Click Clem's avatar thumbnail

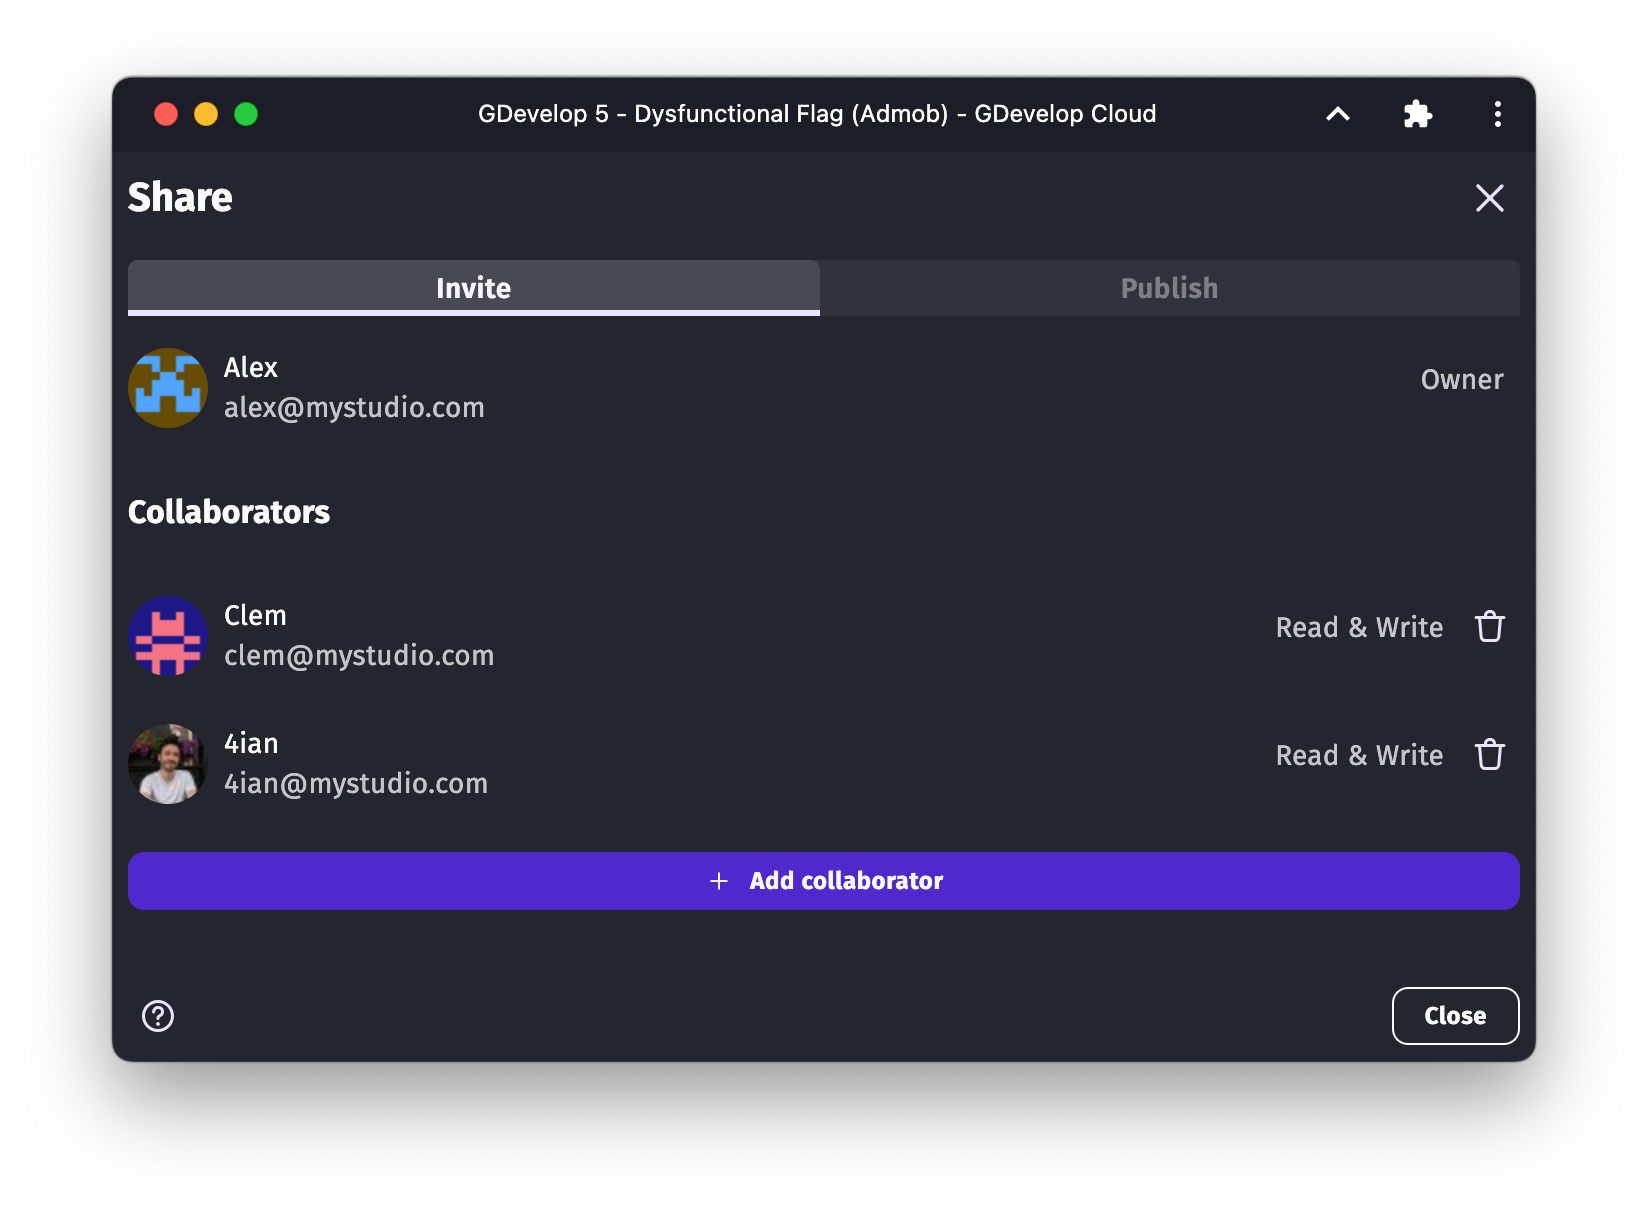point(168,636)
